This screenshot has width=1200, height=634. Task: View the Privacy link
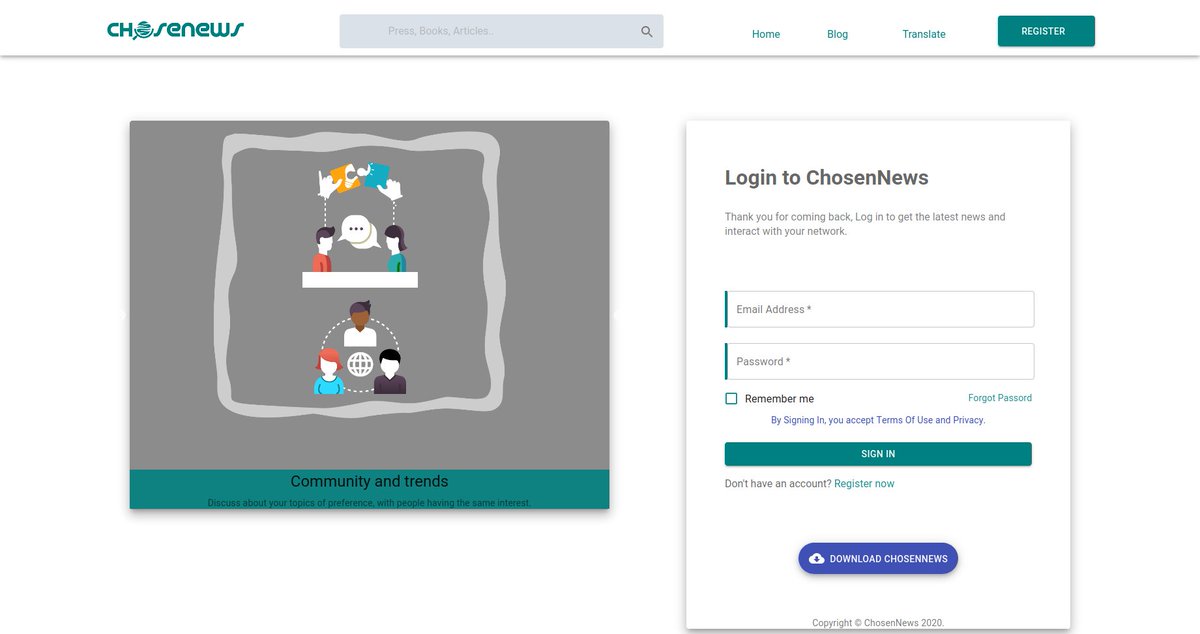tap(969, 420)
